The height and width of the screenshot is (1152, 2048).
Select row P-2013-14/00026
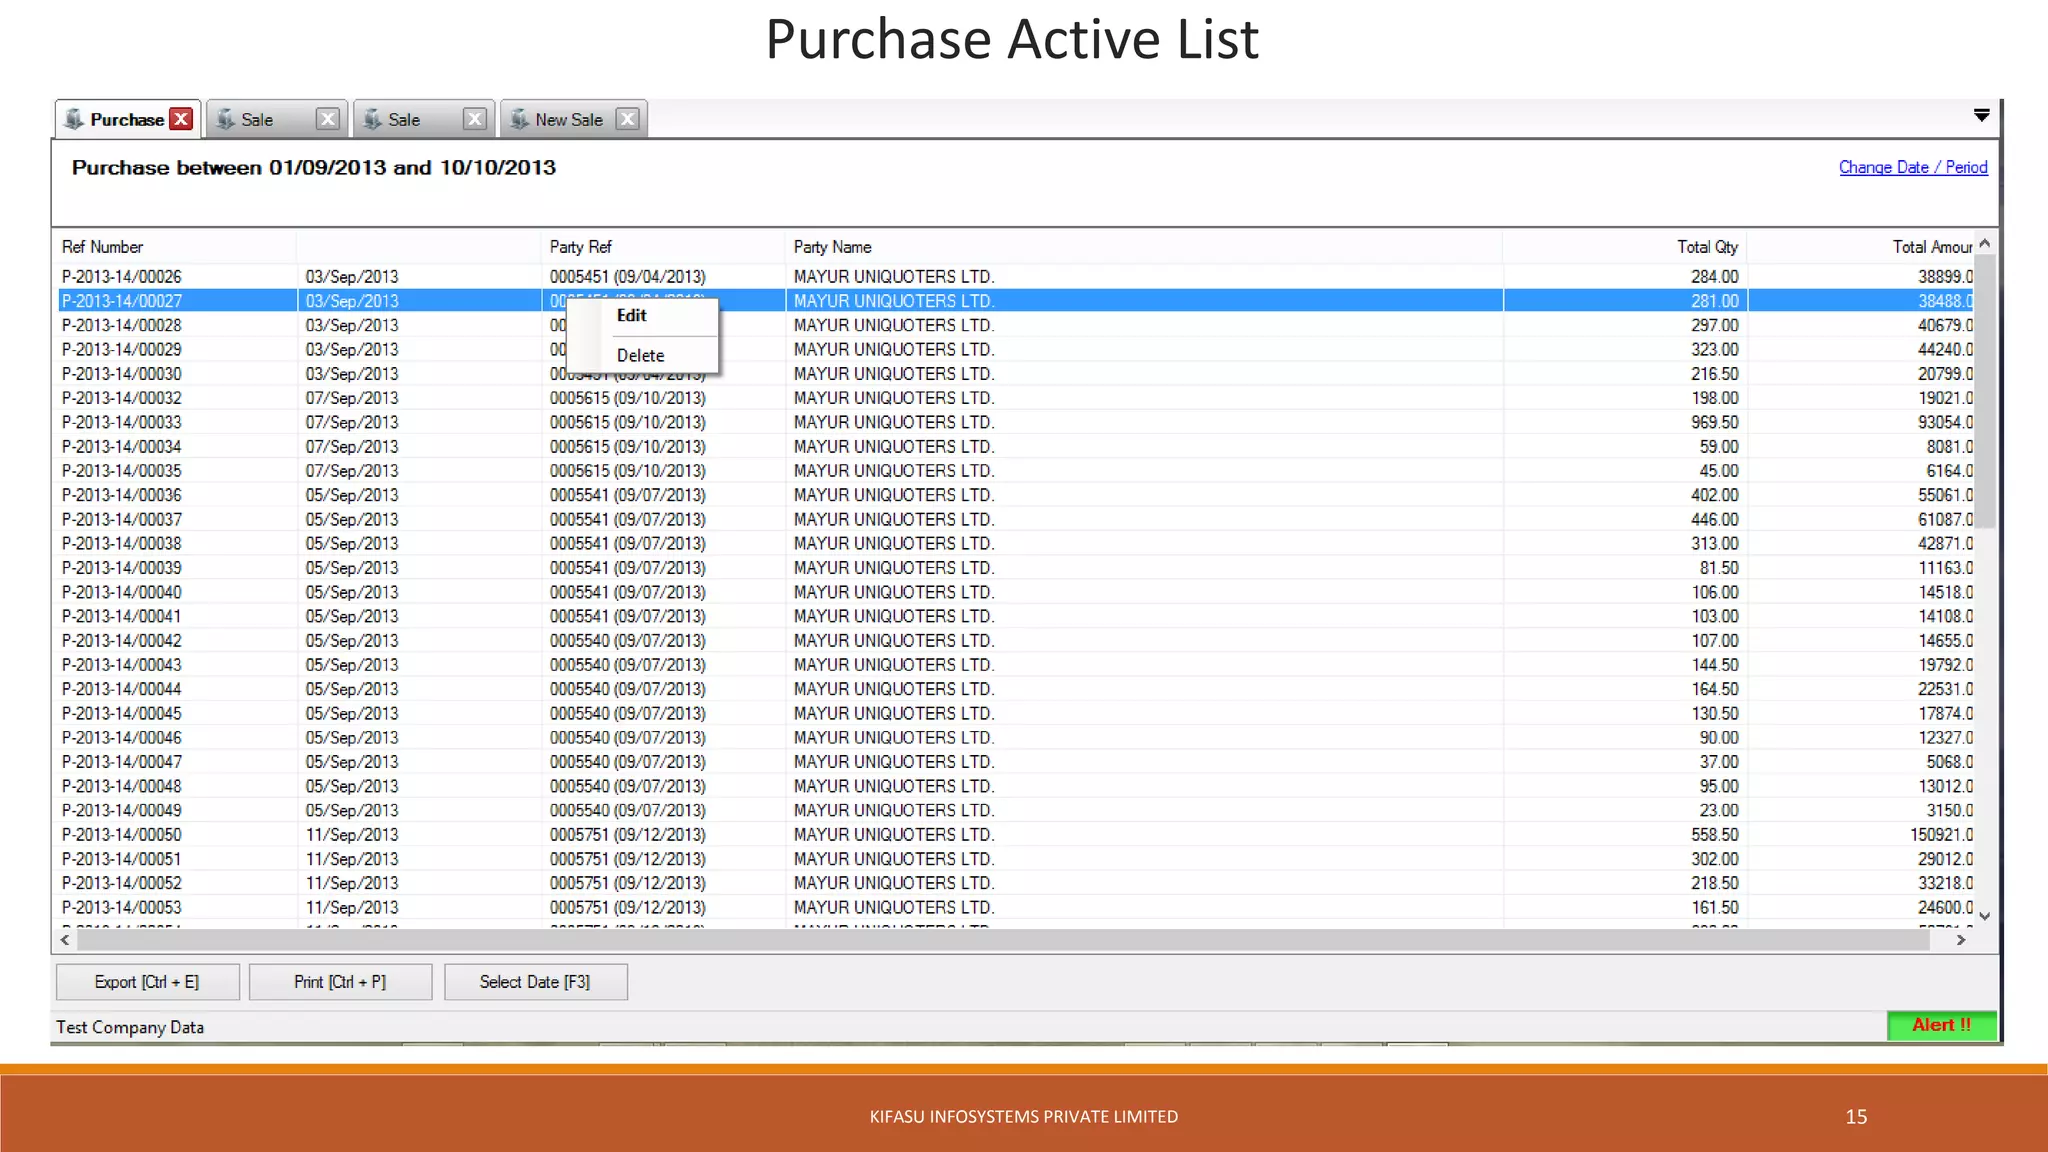(1015, 277)
